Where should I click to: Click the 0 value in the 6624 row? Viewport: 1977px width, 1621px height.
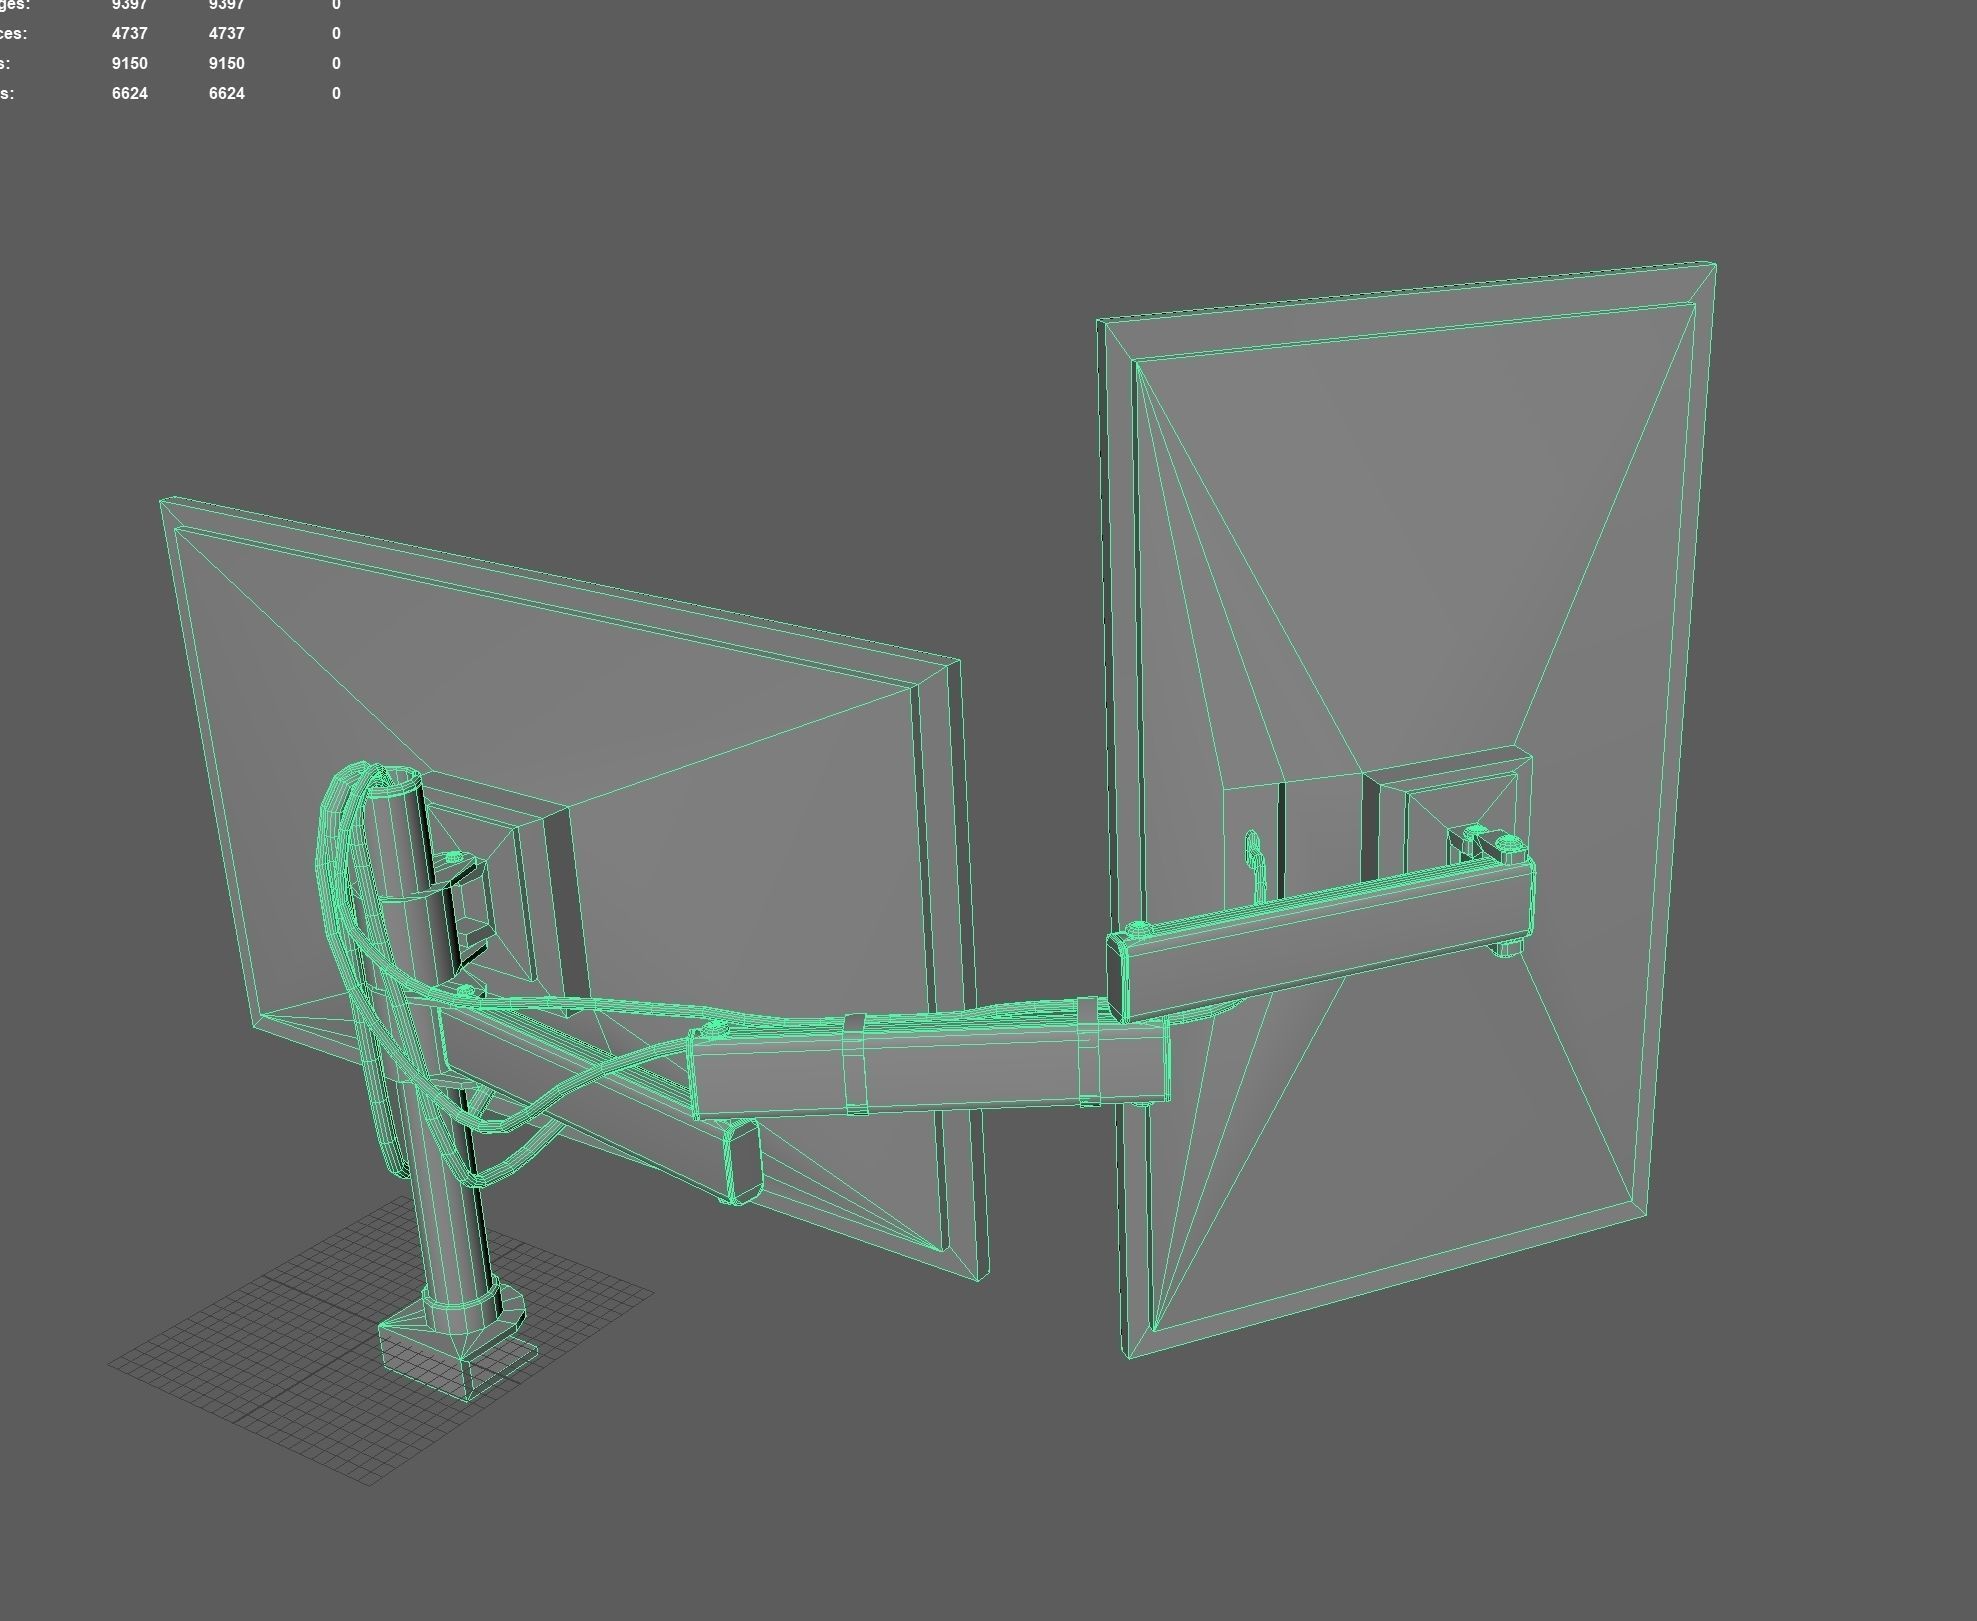tap(336, 93)
